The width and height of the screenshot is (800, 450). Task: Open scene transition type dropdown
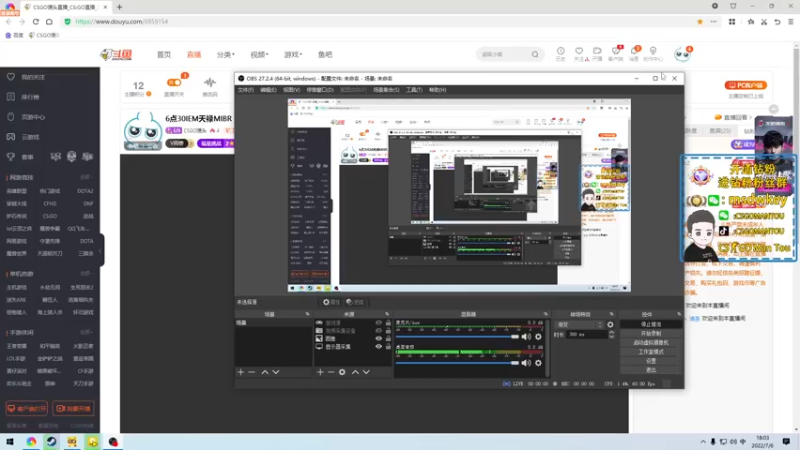pos(579,324)
